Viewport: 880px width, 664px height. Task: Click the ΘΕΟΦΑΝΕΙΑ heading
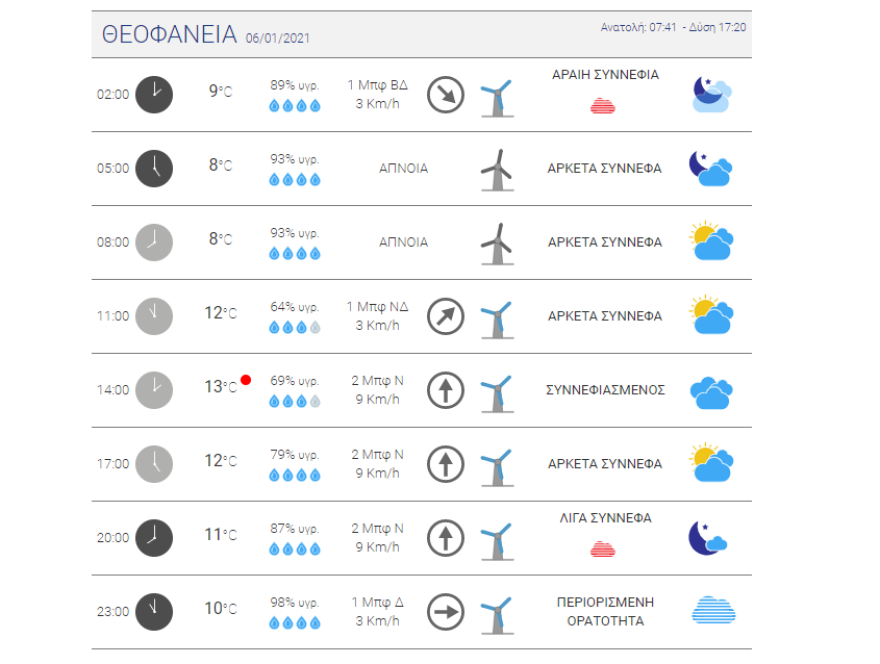(x=169, y=35)
